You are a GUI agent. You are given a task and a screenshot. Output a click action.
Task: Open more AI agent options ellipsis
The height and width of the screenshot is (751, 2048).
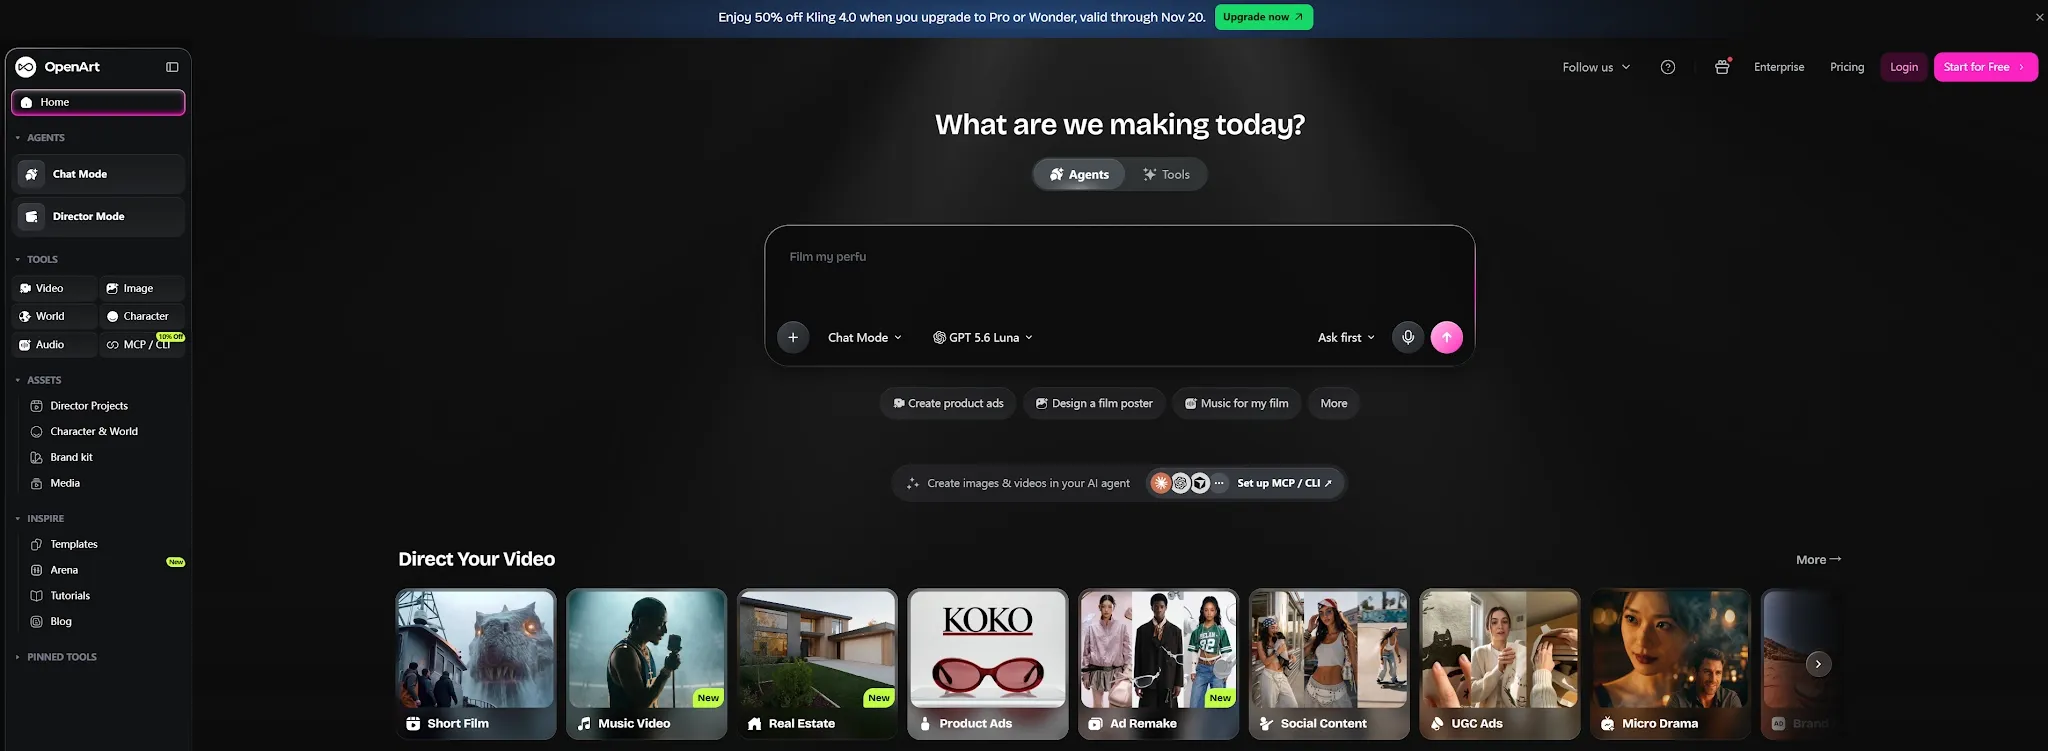[x=1219, y=483]
